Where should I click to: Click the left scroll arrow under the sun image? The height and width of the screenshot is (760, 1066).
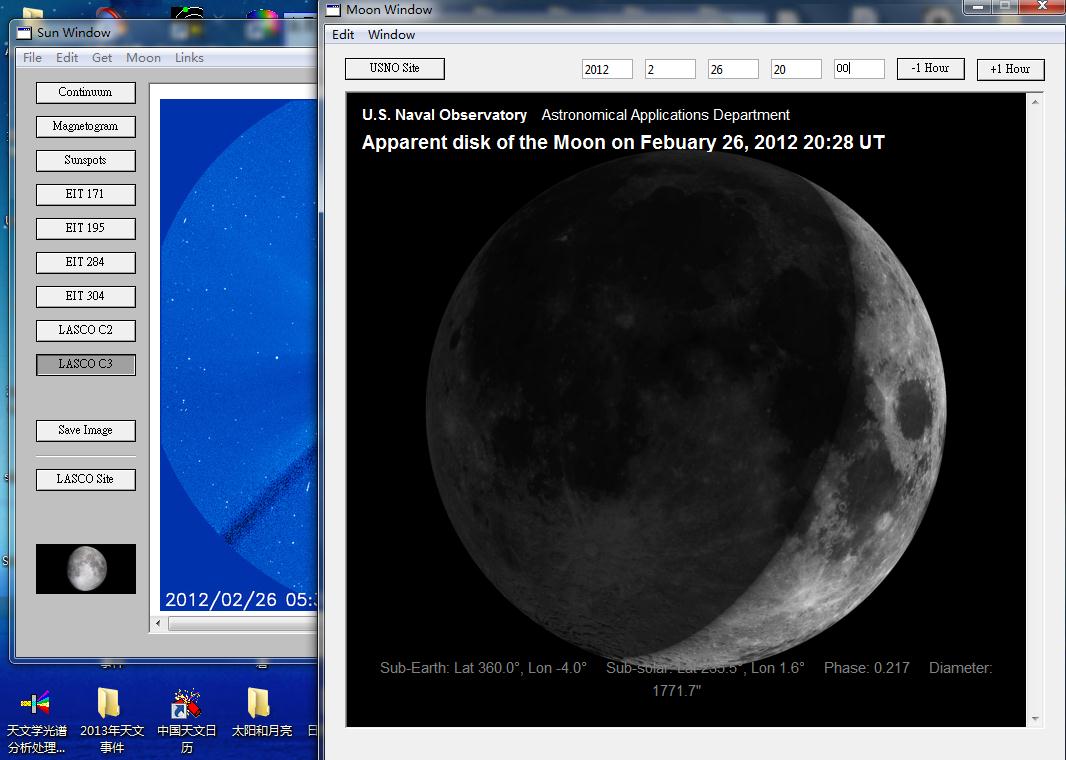coord(158,623)
